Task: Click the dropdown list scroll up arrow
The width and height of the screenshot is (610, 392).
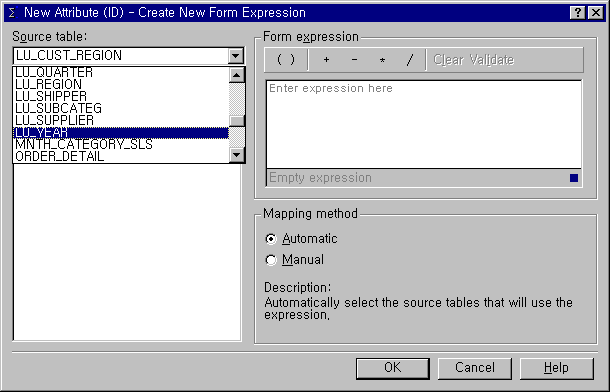Action: 237,75
